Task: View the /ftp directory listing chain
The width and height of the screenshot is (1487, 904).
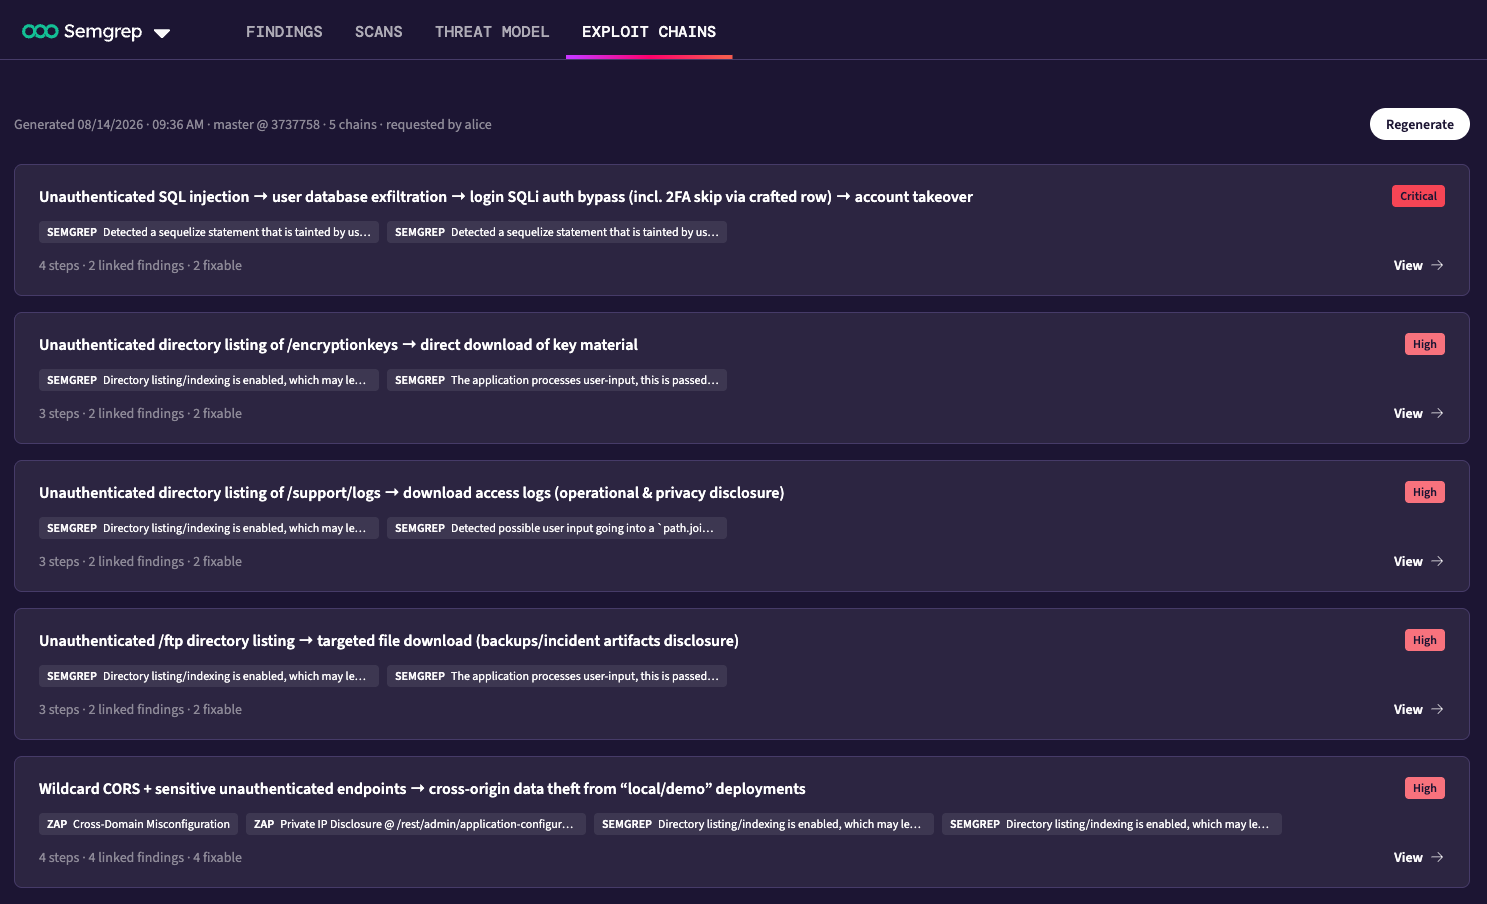Action: (x=1418, y=709)
